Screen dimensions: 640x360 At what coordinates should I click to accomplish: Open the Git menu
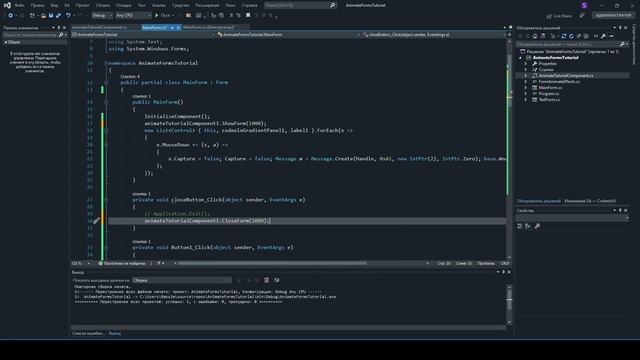pos(67,5)
